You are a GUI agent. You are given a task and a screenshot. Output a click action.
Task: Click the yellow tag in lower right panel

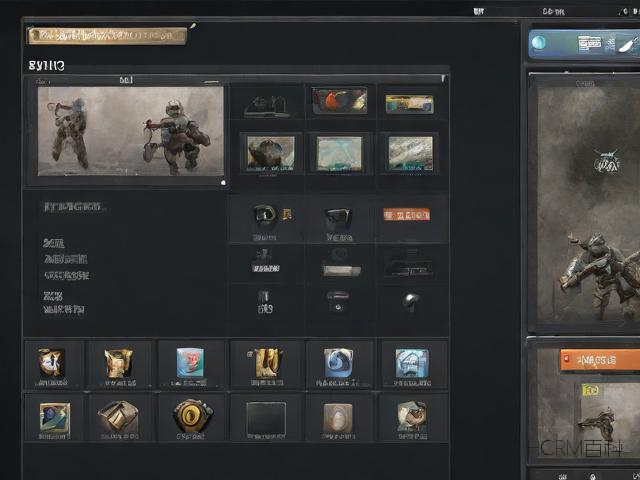click(590, 390)
